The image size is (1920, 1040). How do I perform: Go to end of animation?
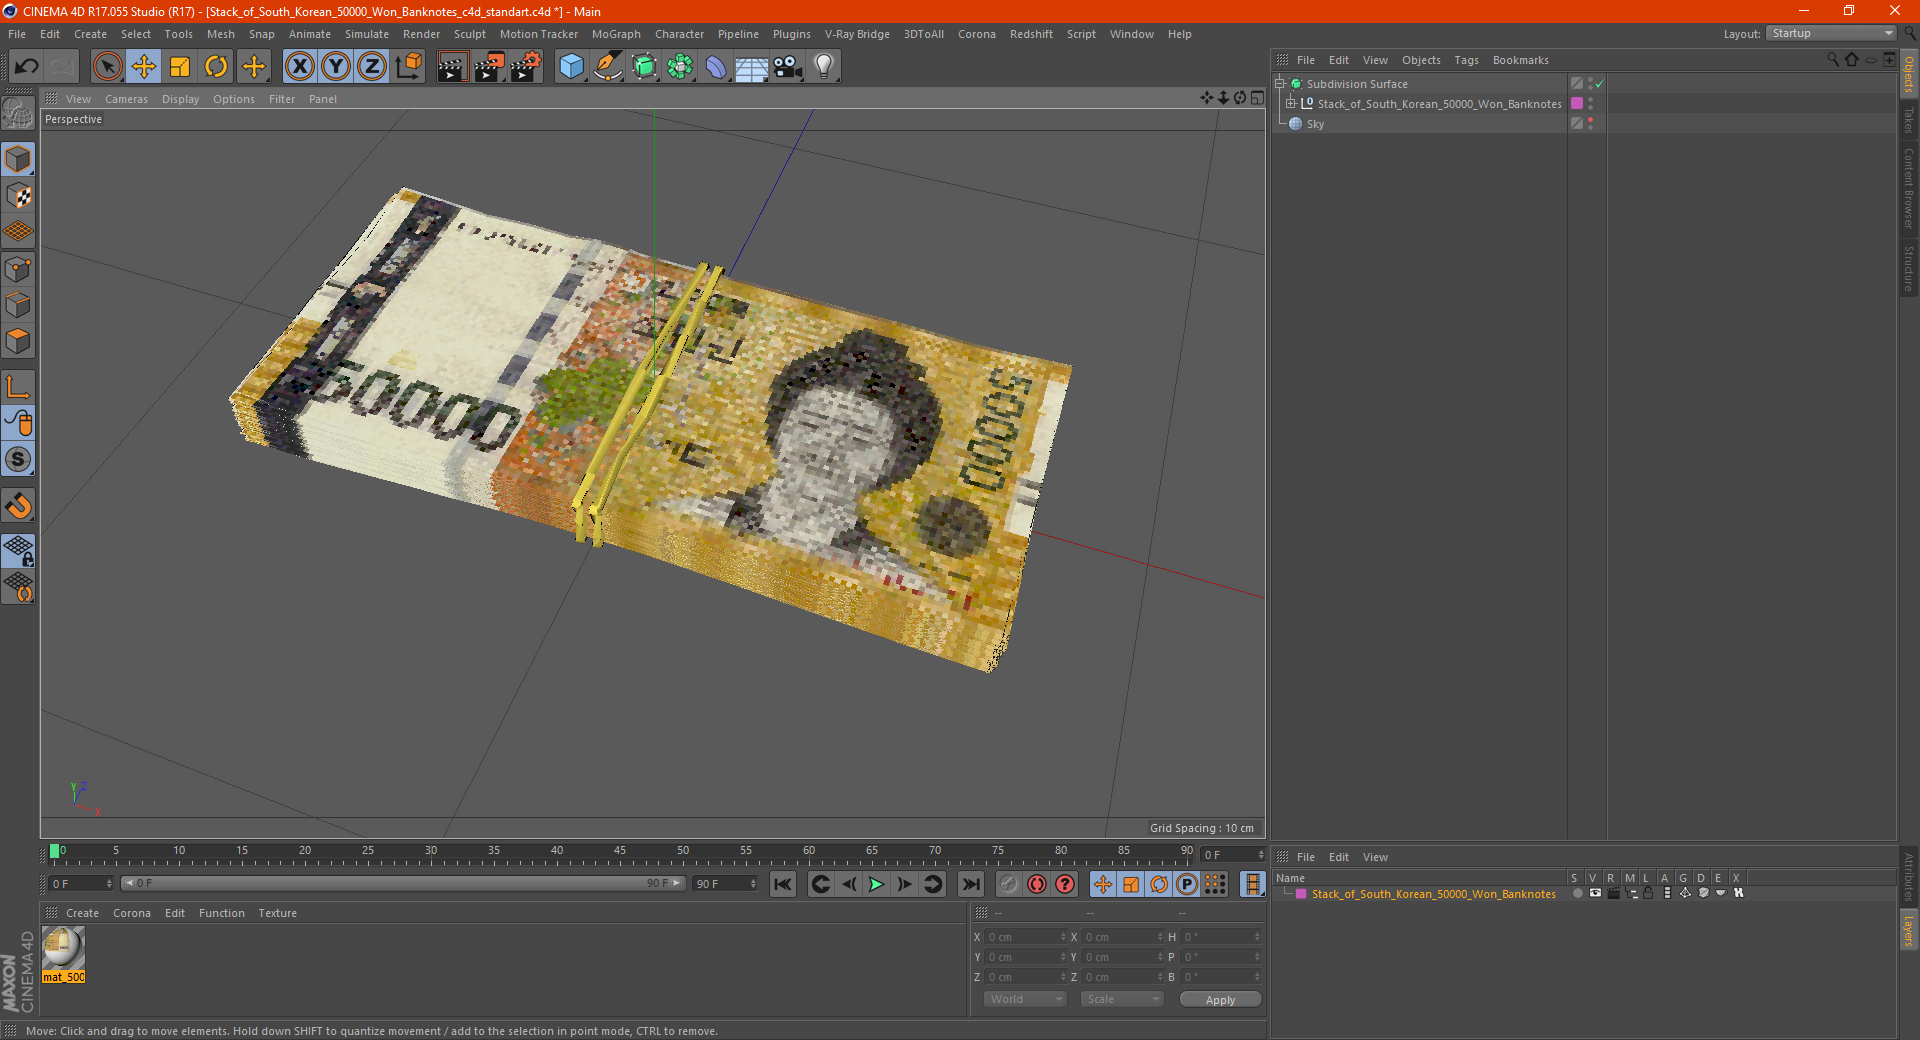(970, 884)
